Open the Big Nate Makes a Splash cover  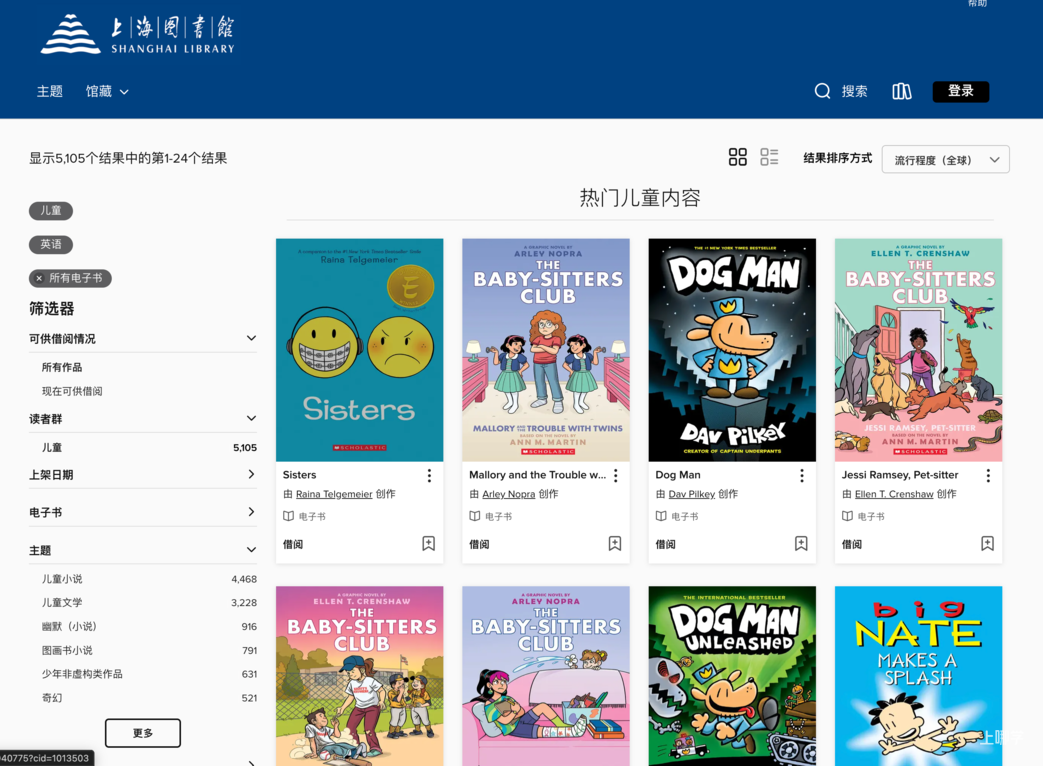(918, 676)
